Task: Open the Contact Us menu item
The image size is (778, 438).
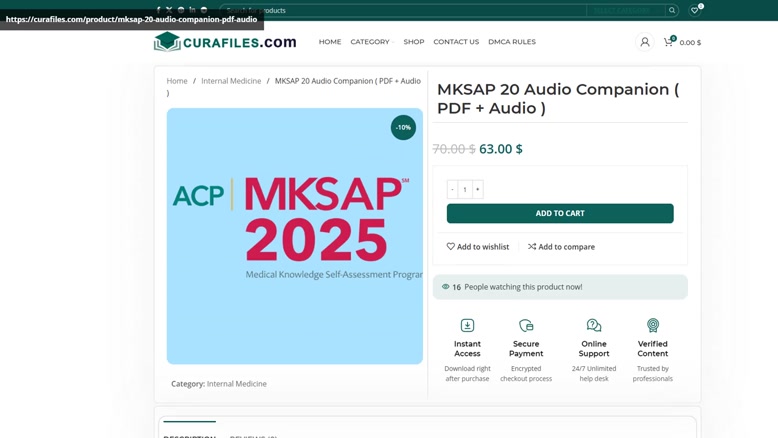Action: (456, 42)
